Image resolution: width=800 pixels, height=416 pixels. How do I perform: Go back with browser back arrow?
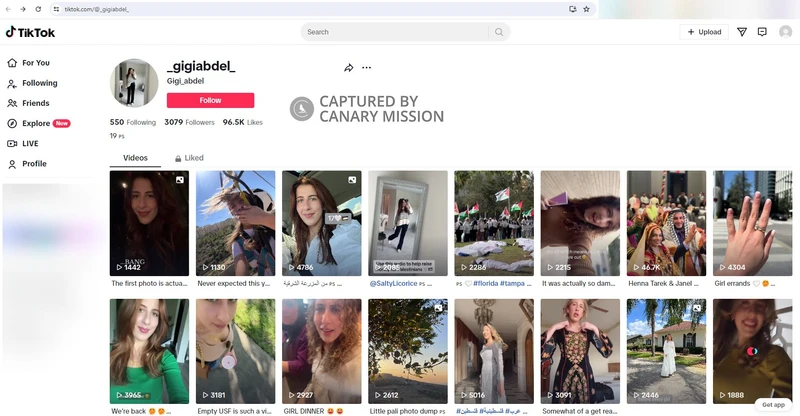8,9
